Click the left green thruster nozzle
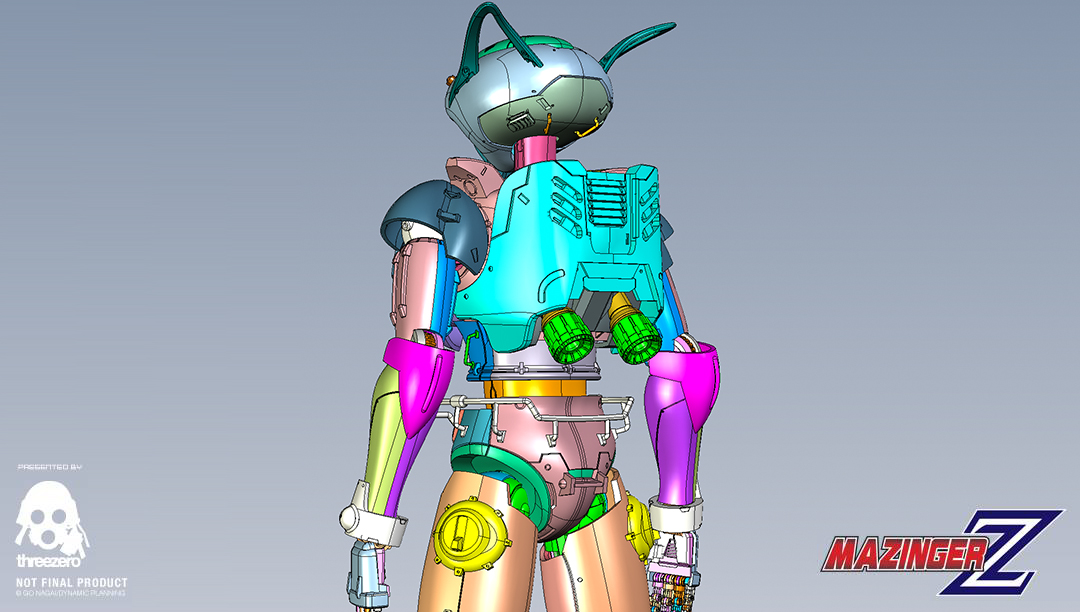The height and width of the screenshot is (612, 1080). tap(569, 331)
